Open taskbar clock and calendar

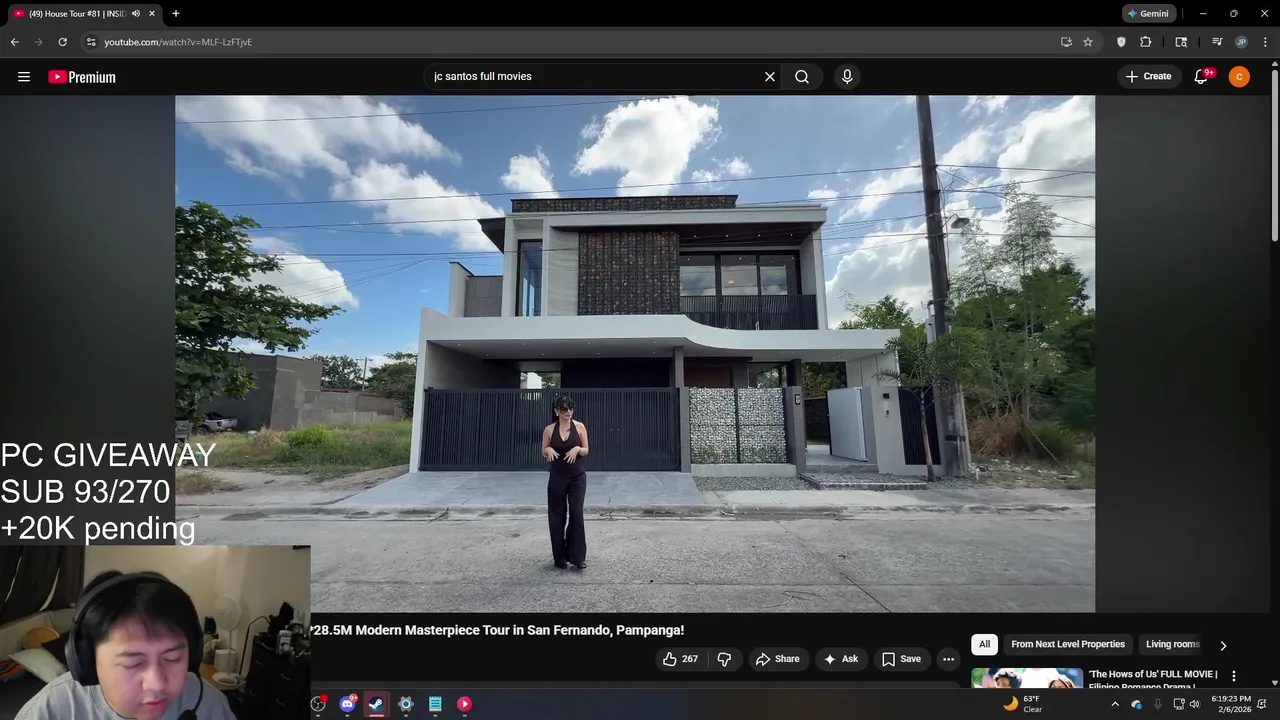1231,704
